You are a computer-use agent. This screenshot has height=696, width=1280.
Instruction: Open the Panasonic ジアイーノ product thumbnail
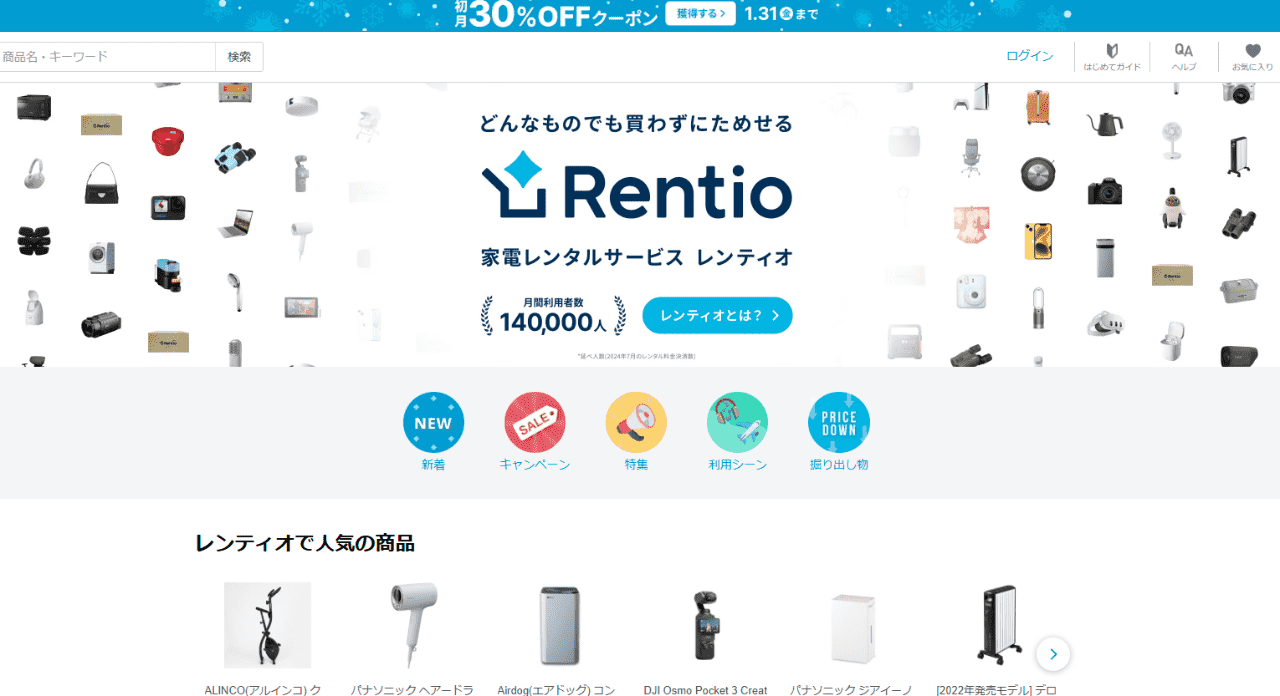(852, 625)
